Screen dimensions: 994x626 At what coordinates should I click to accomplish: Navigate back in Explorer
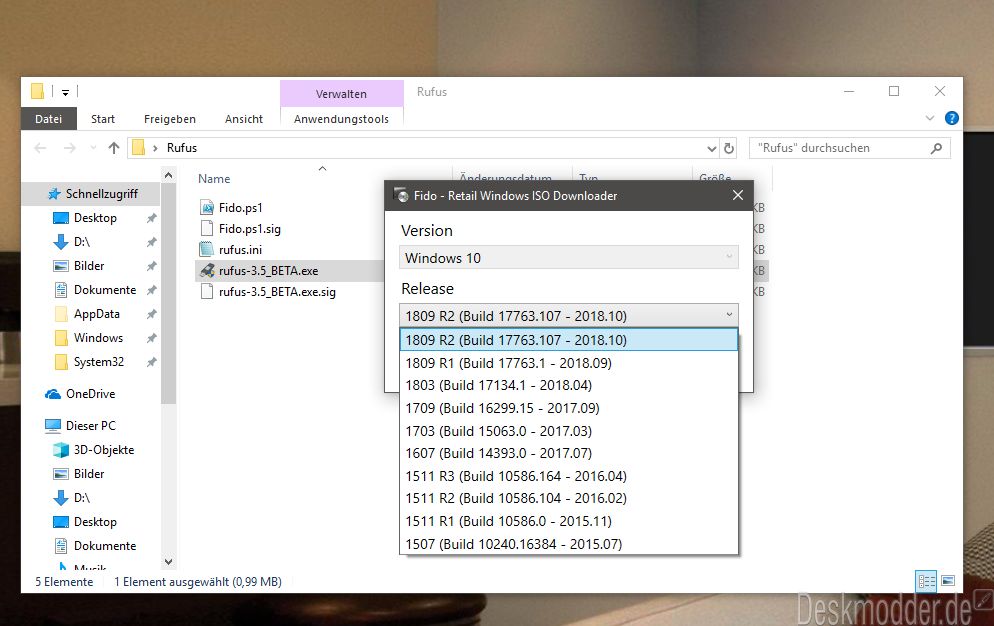[41, 148]
